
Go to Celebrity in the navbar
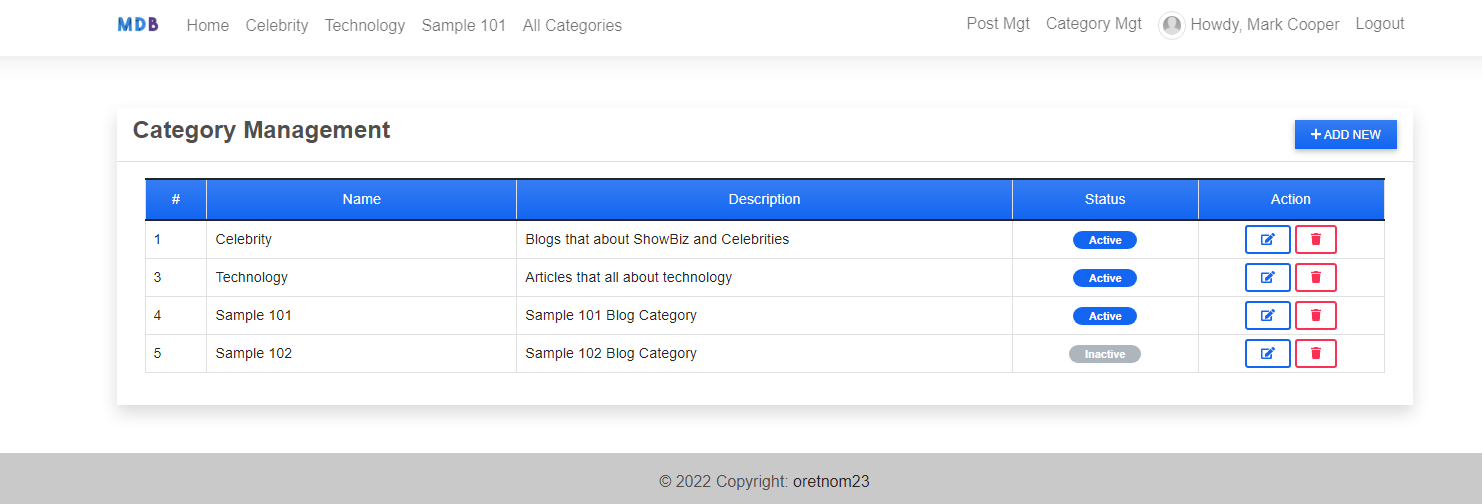point(277,26)
